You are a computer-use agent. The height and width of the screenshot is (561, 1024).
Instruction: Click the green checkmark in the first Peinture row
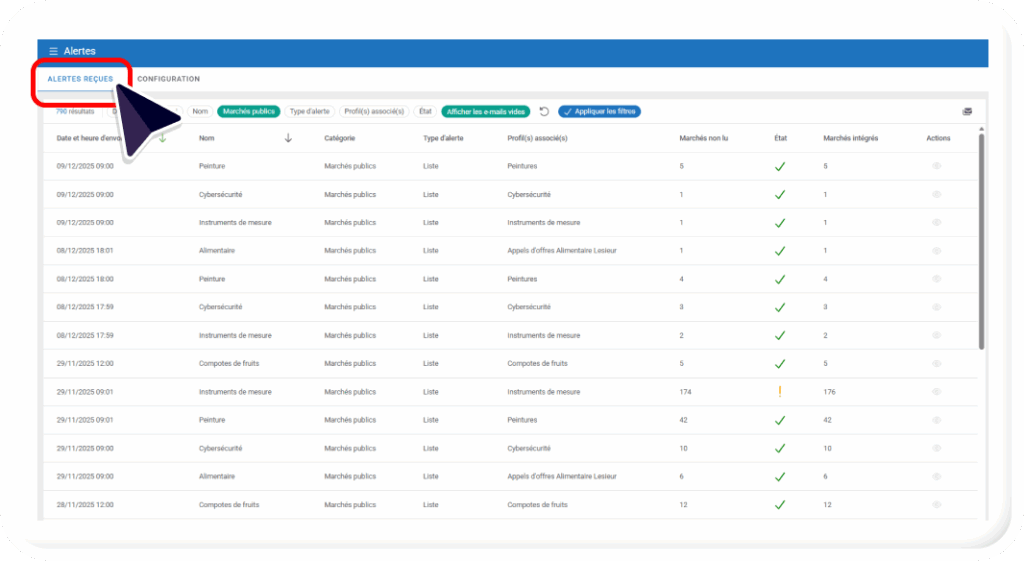(x=780, y=167)
